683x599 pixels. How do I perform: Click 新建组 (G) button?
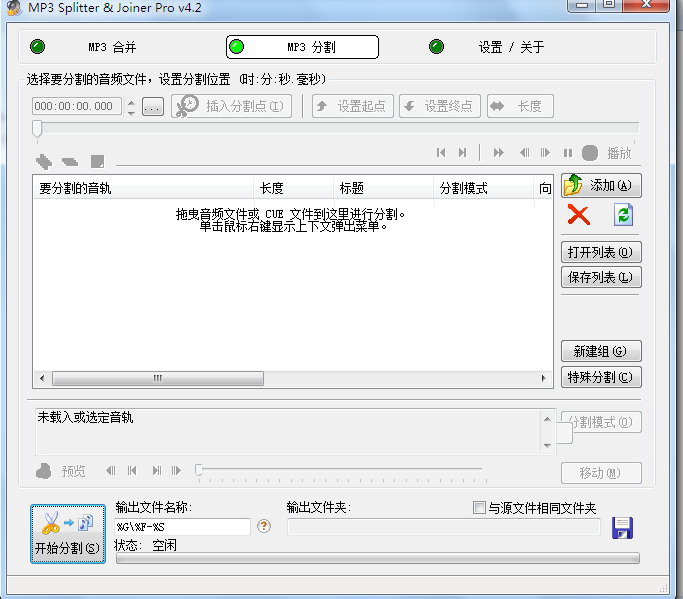[x=601, y=351]
